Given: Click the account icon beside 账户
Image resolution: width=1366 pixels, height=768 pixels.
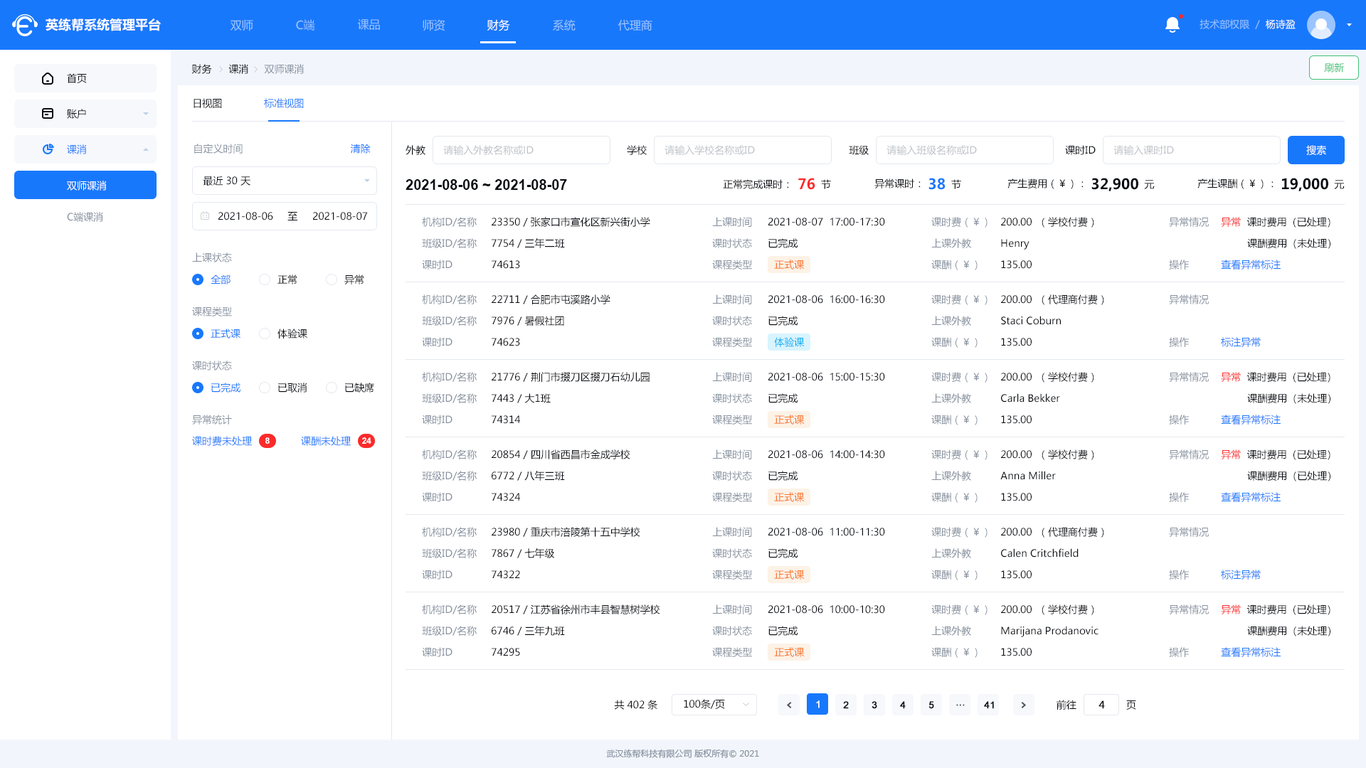Looking at the screenshot, I should 47,114.
